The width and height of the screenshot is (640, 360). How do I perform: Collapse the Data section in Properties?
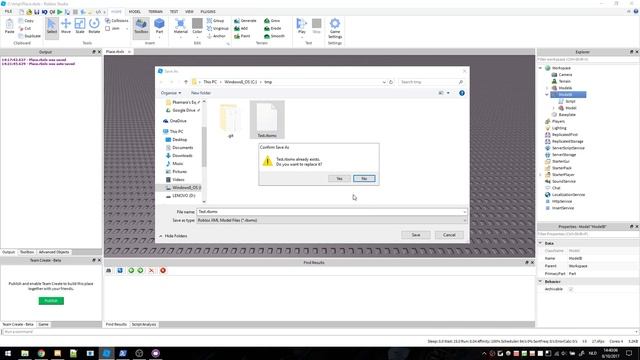pos(540,243)
